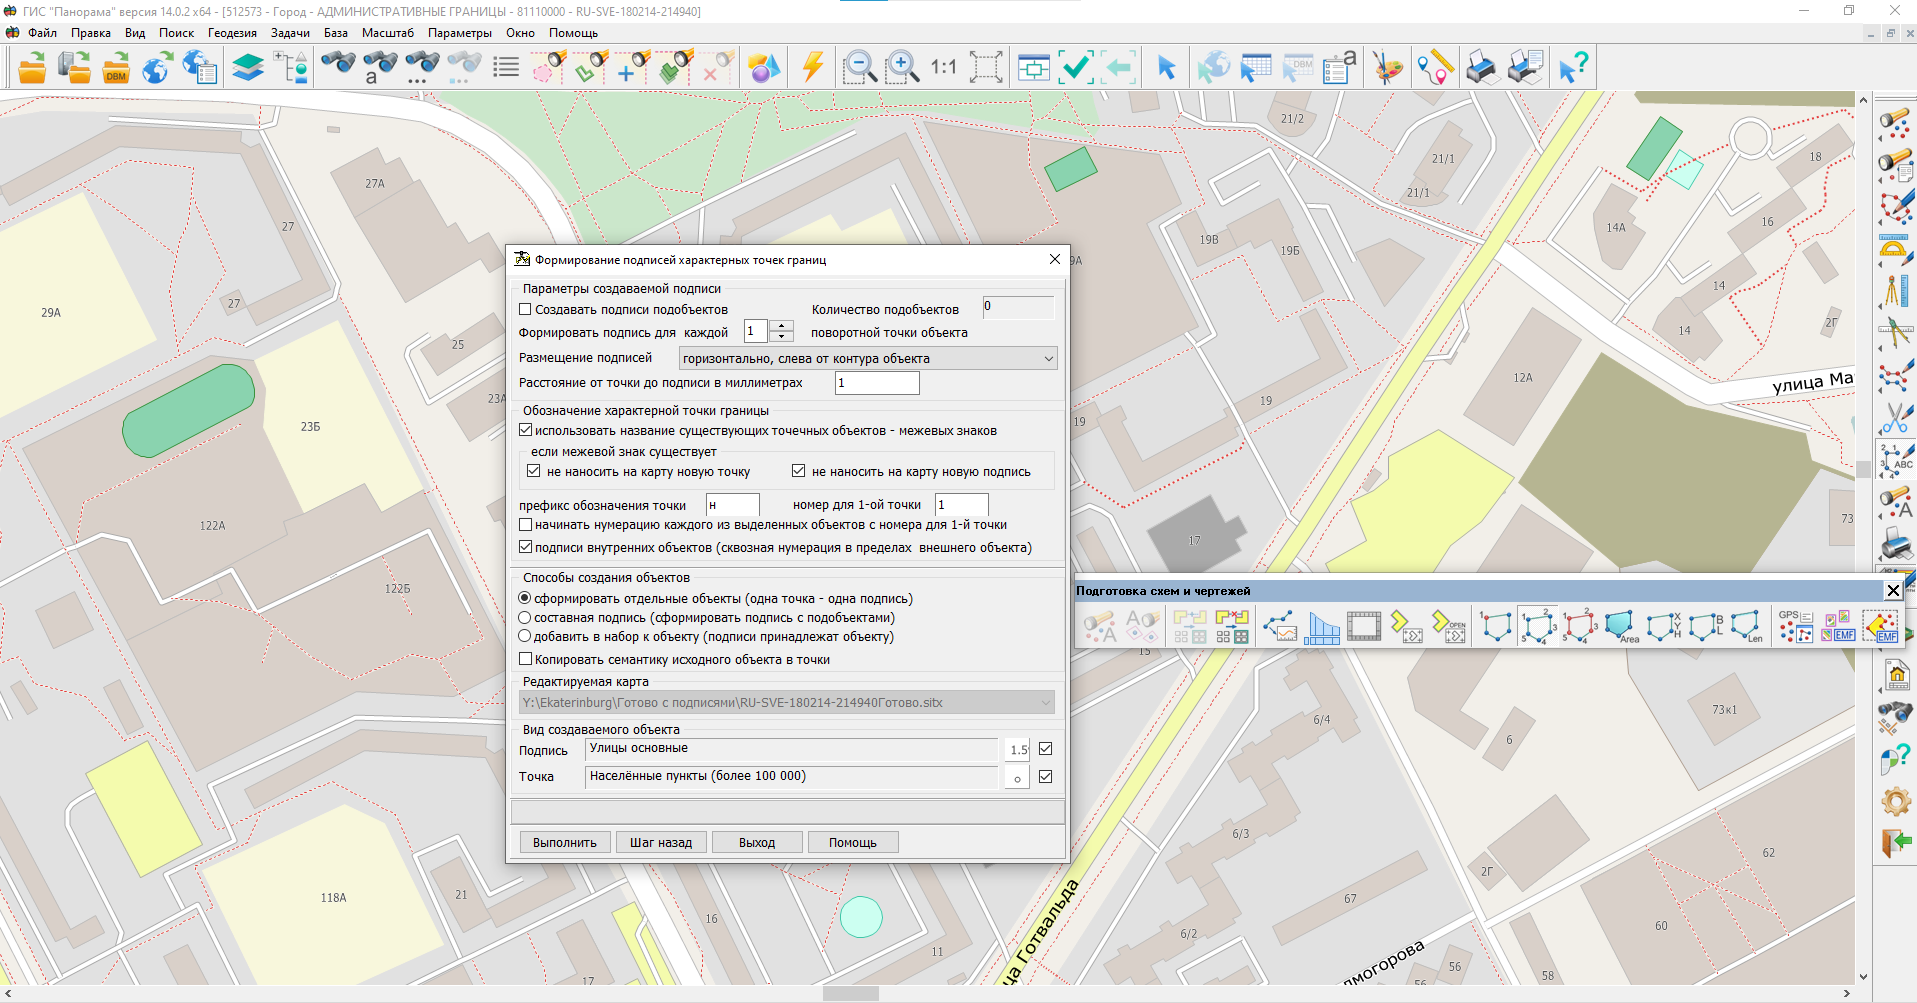This screenshot has height=1003, width=1917.
Task: Increase the 'каждой' point spinner value
Action: point(782,326)
